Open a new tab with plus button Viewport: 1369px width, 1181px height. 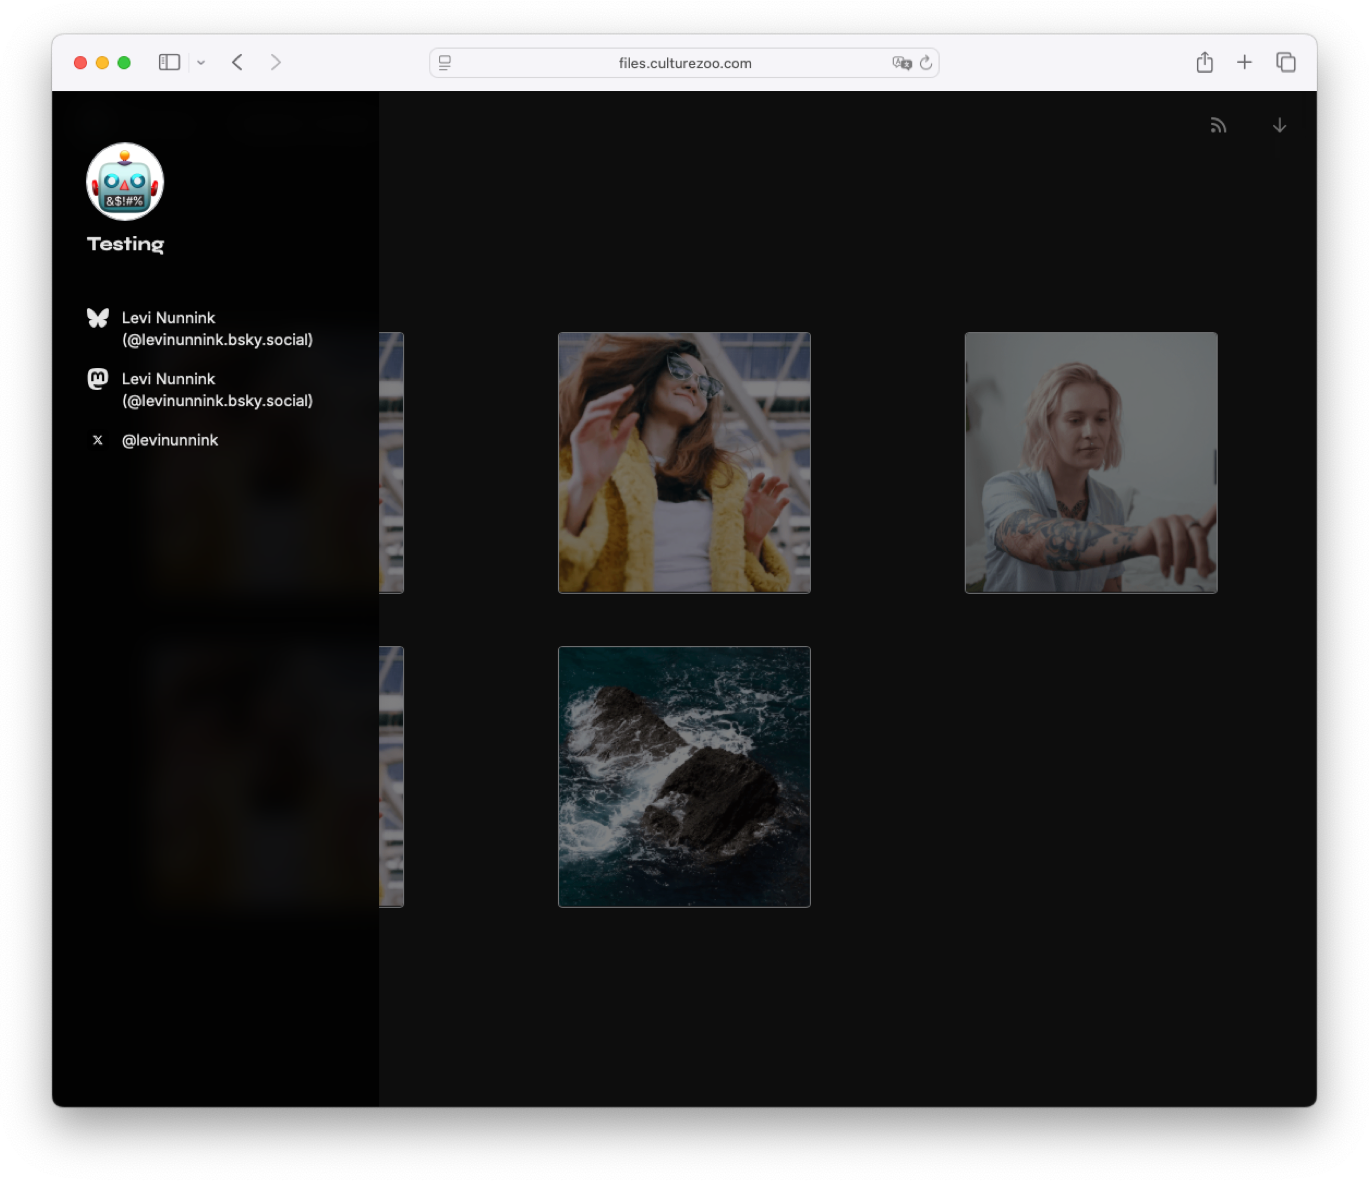(x=1244, y=62)
